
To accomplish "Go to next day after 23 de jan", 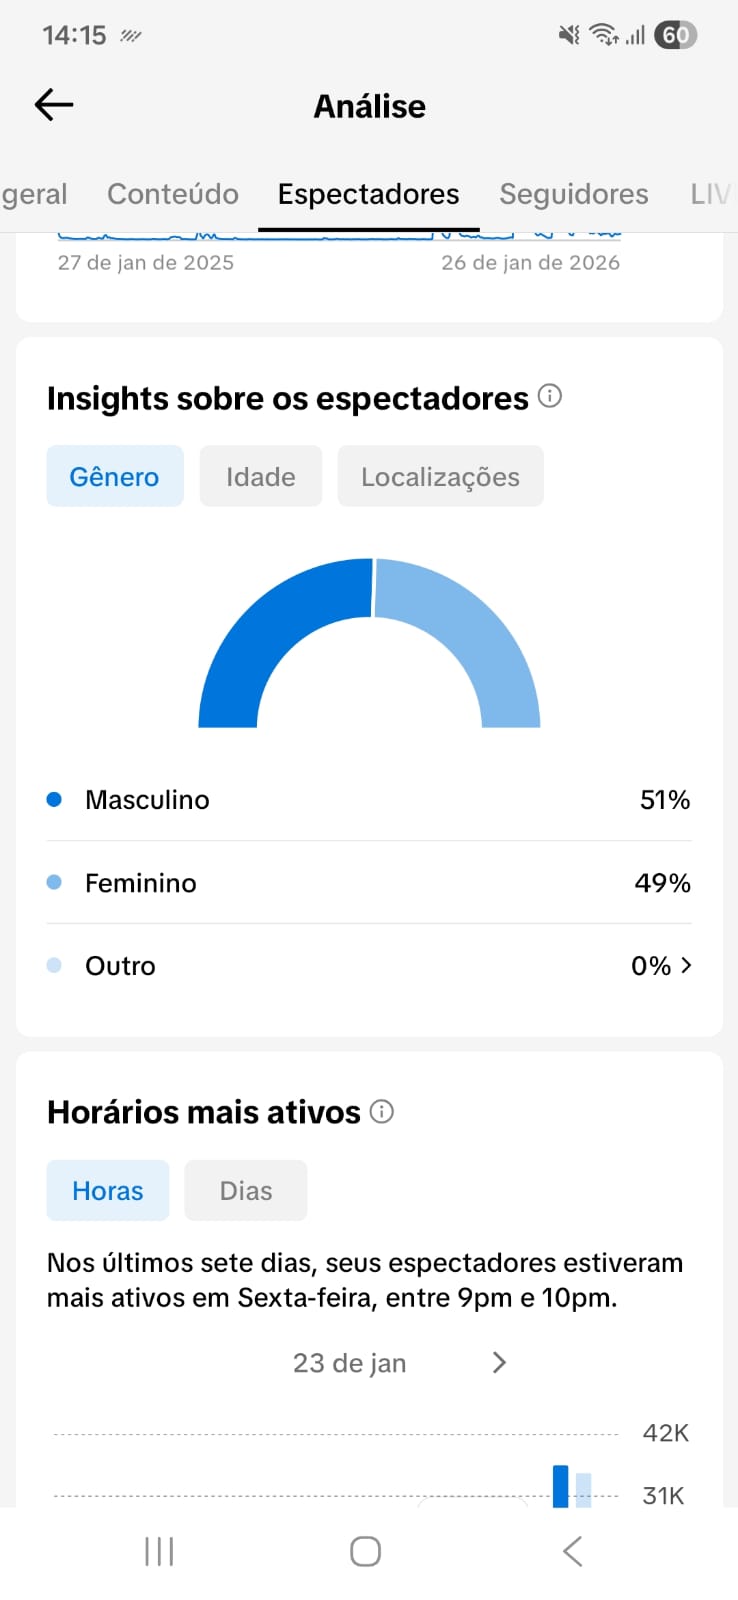I will (500, 1363).
